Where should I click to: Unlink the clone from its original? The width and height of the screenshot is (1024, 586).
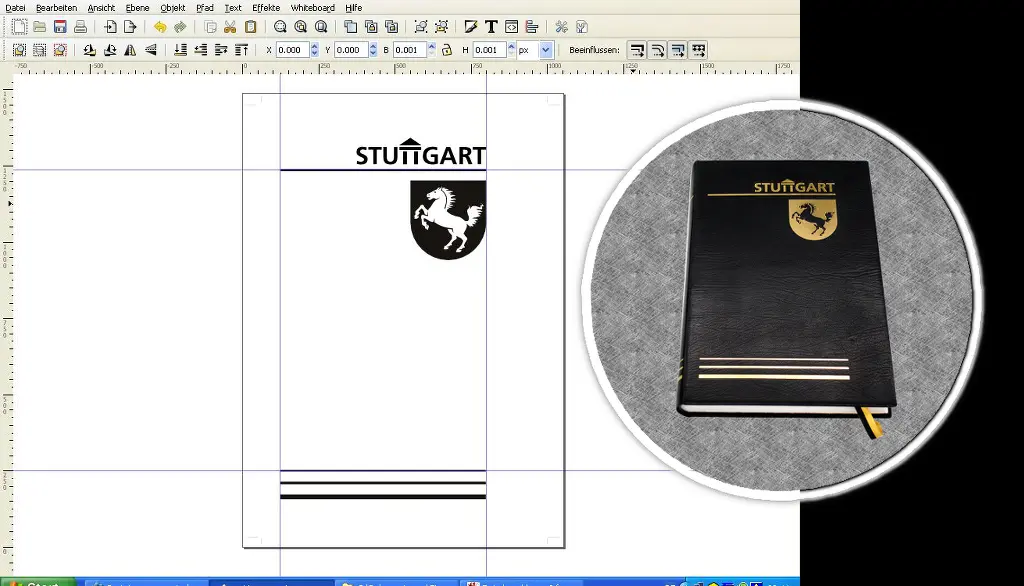click(x=391, y=27)
